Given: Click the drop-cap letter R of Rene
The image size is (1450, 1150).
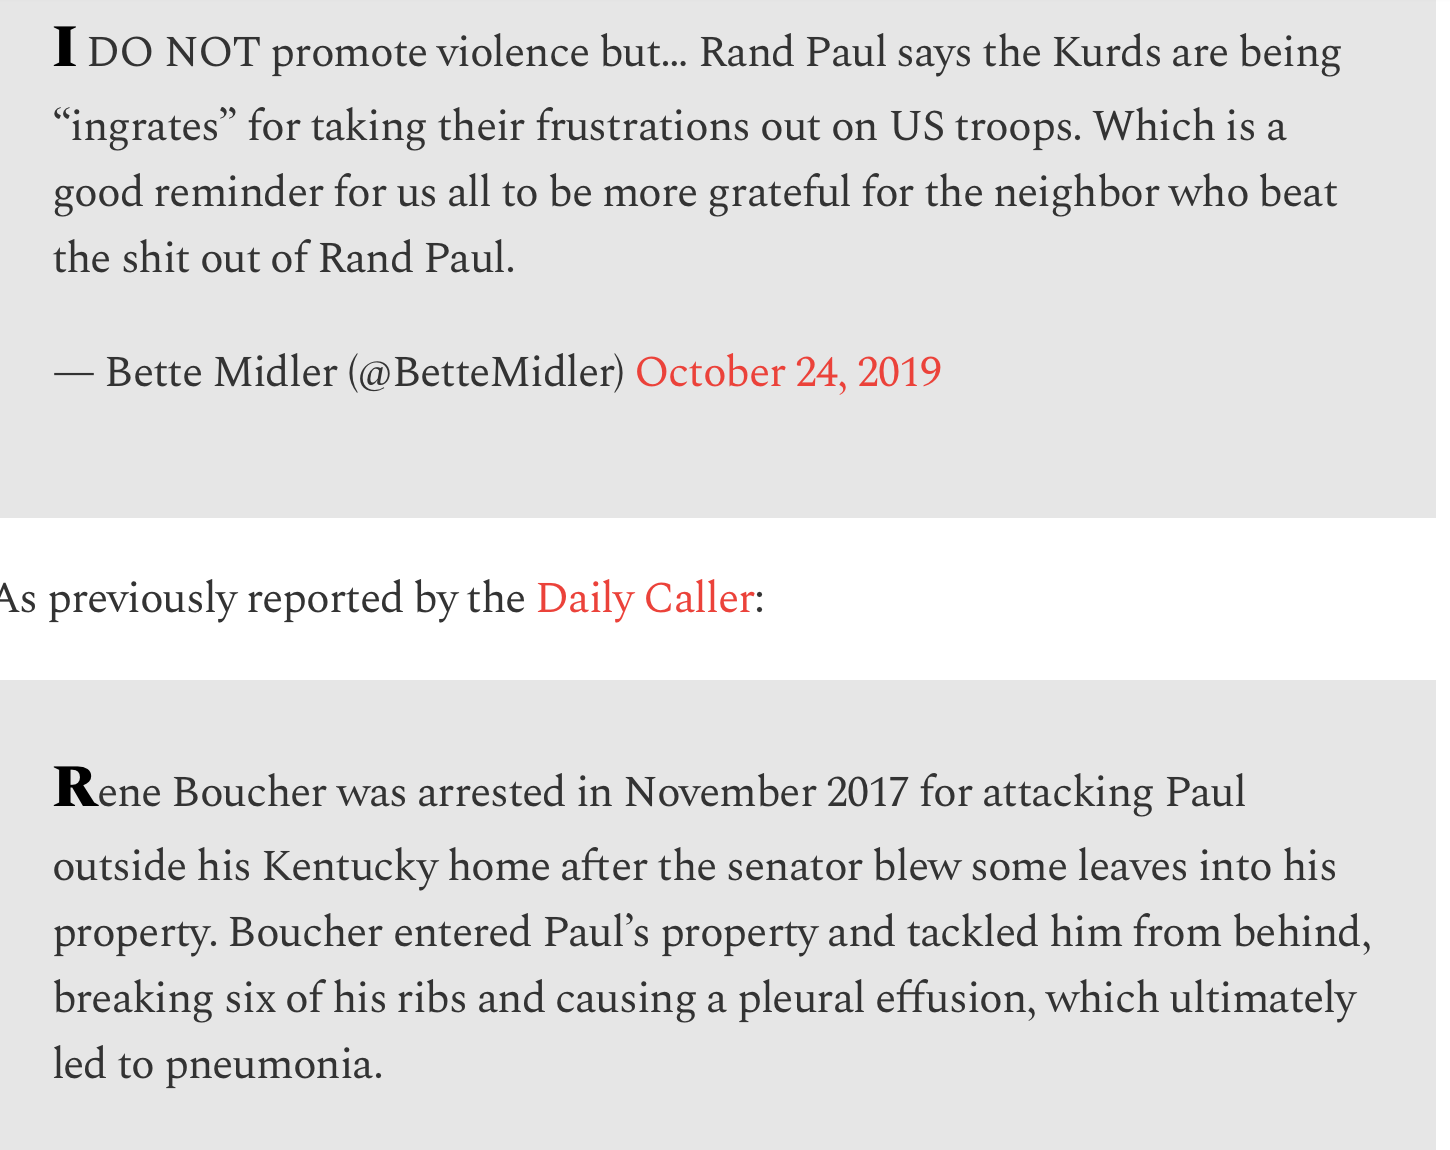Looking at the screenshot, I should coord(75,788).
